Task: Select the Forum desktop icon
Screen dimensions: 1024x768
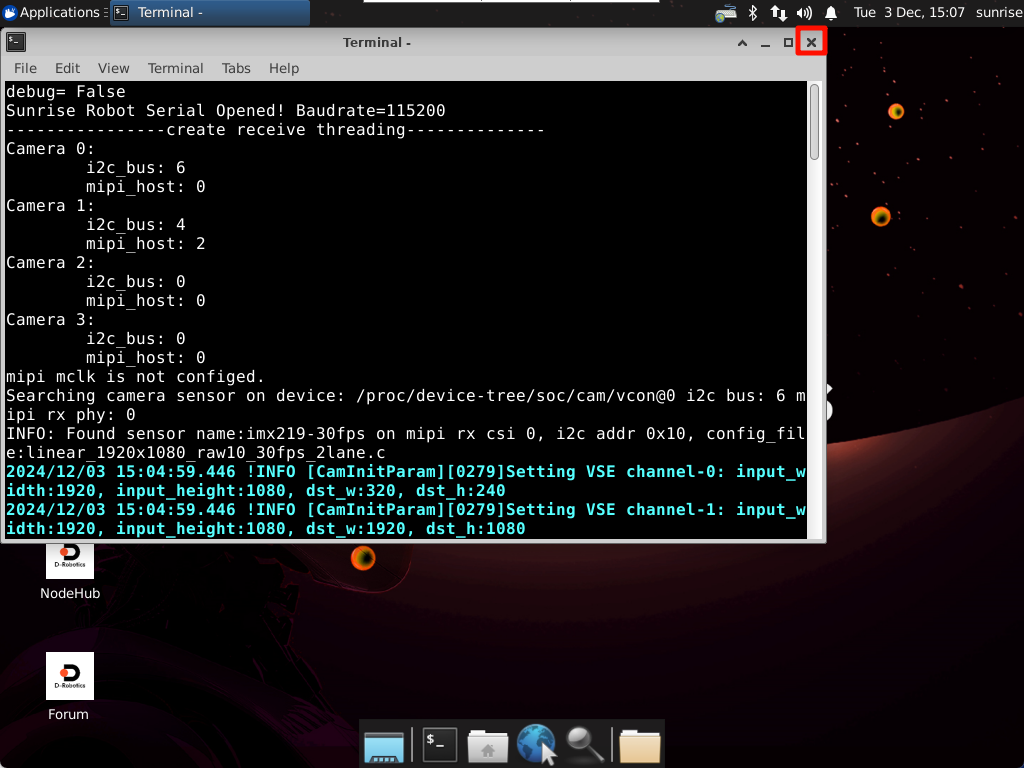Action: pyautogui.click(x=70, y=686)
